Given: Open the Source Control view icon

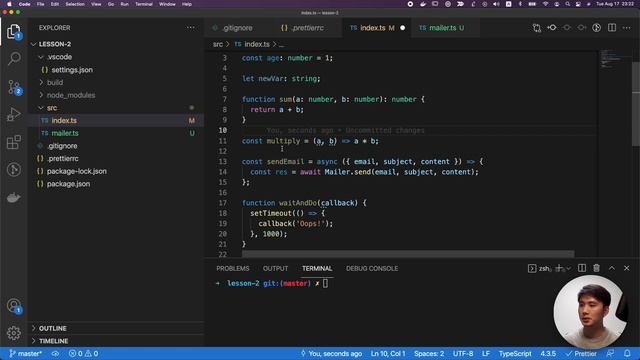Looking at the screenshot, I should pyautogui.click(x=14, y=87).
